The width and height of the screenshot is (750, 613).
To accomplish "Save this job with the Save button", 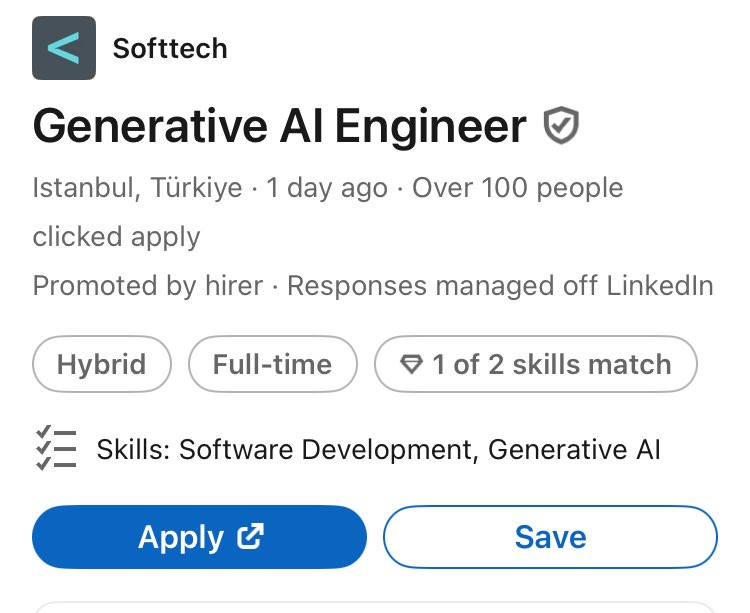I will pyautogui.click(x=550, y=537).
